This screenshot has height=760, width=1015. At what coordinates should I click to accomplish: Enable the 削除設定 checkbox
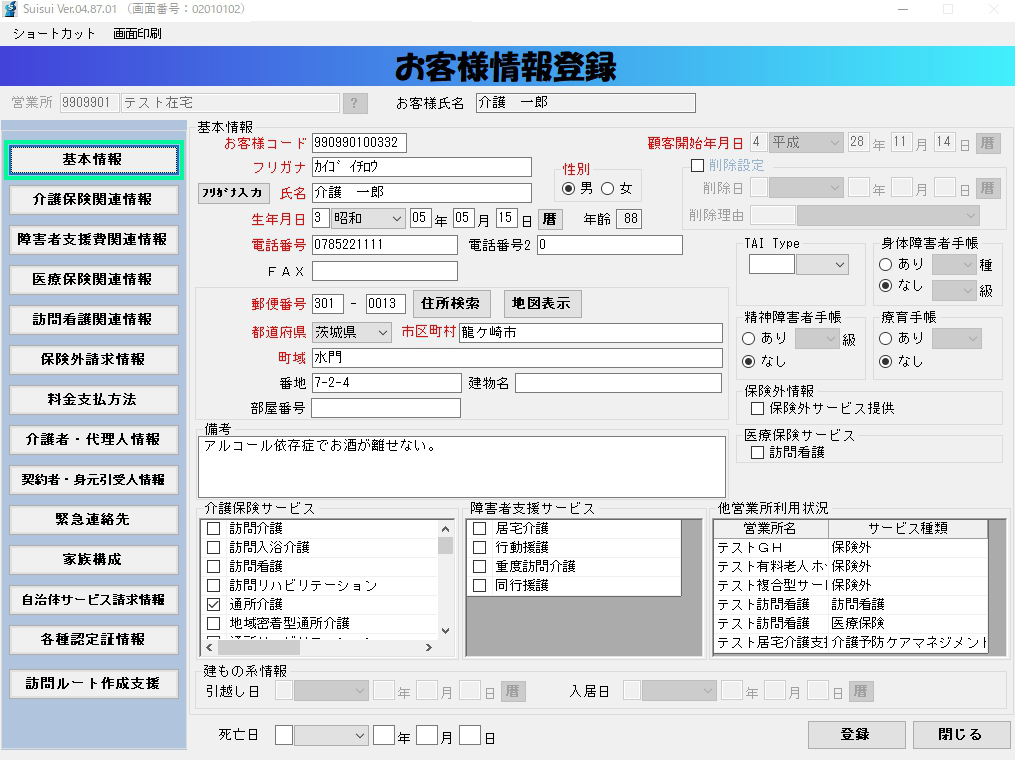[x=698, y=166]
